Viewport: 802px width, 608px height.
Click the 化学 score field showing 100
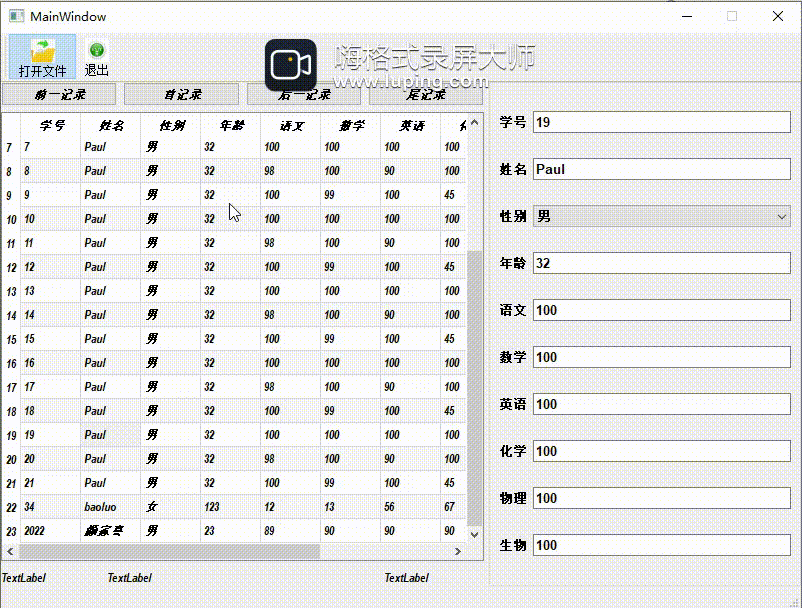coord(660,451)
